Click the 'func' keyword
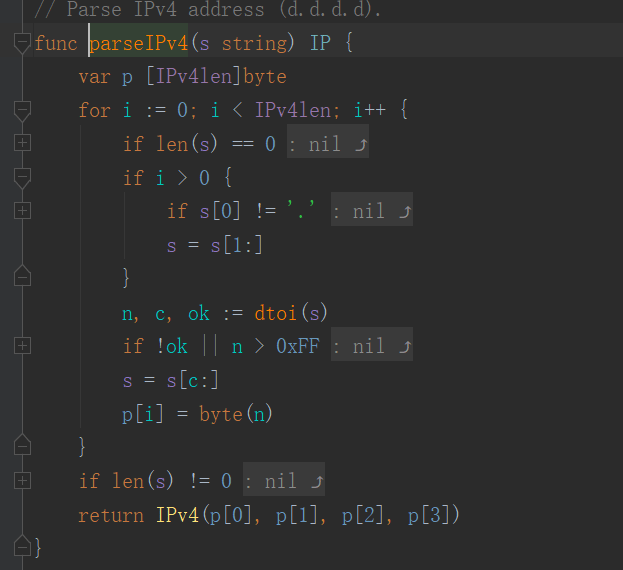The image size is (623, 570). coord(56,43)
